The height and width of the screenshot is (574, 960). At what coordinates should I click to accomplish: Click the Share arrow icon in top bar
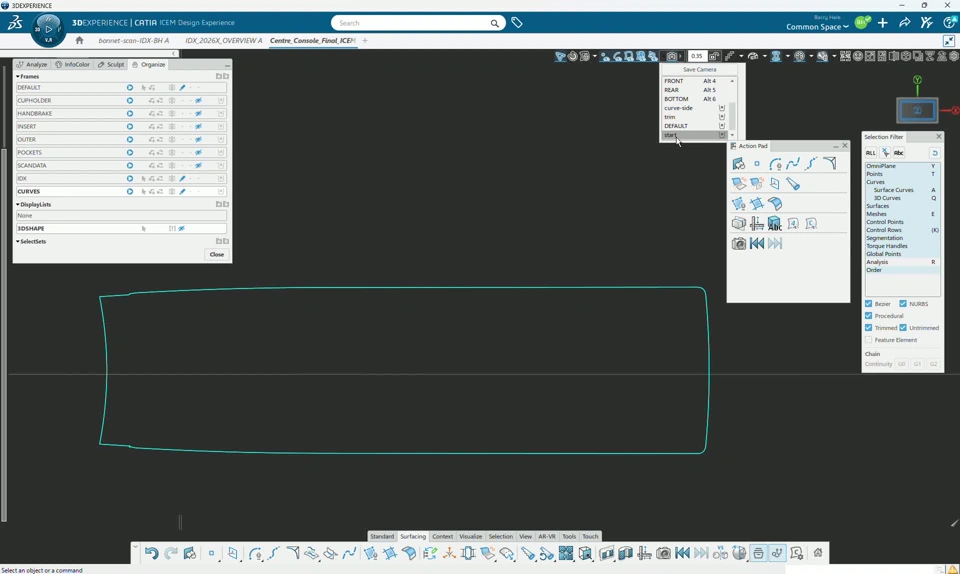(904, 23)
